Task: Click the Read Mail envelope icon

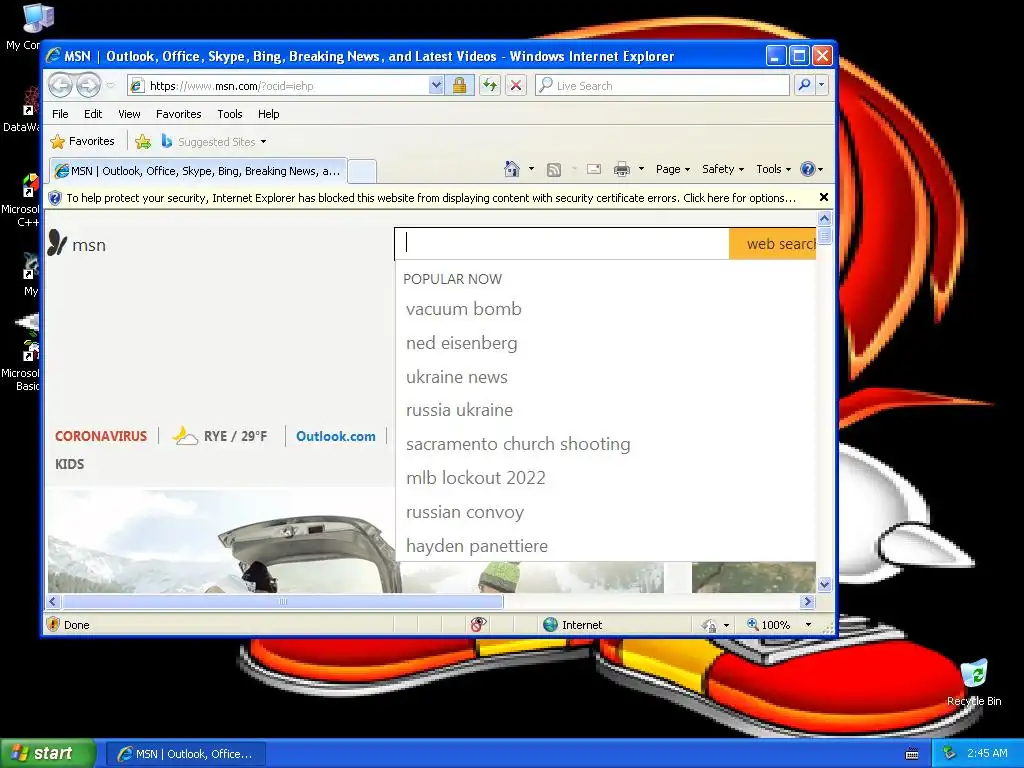Action: coord(594,169)
